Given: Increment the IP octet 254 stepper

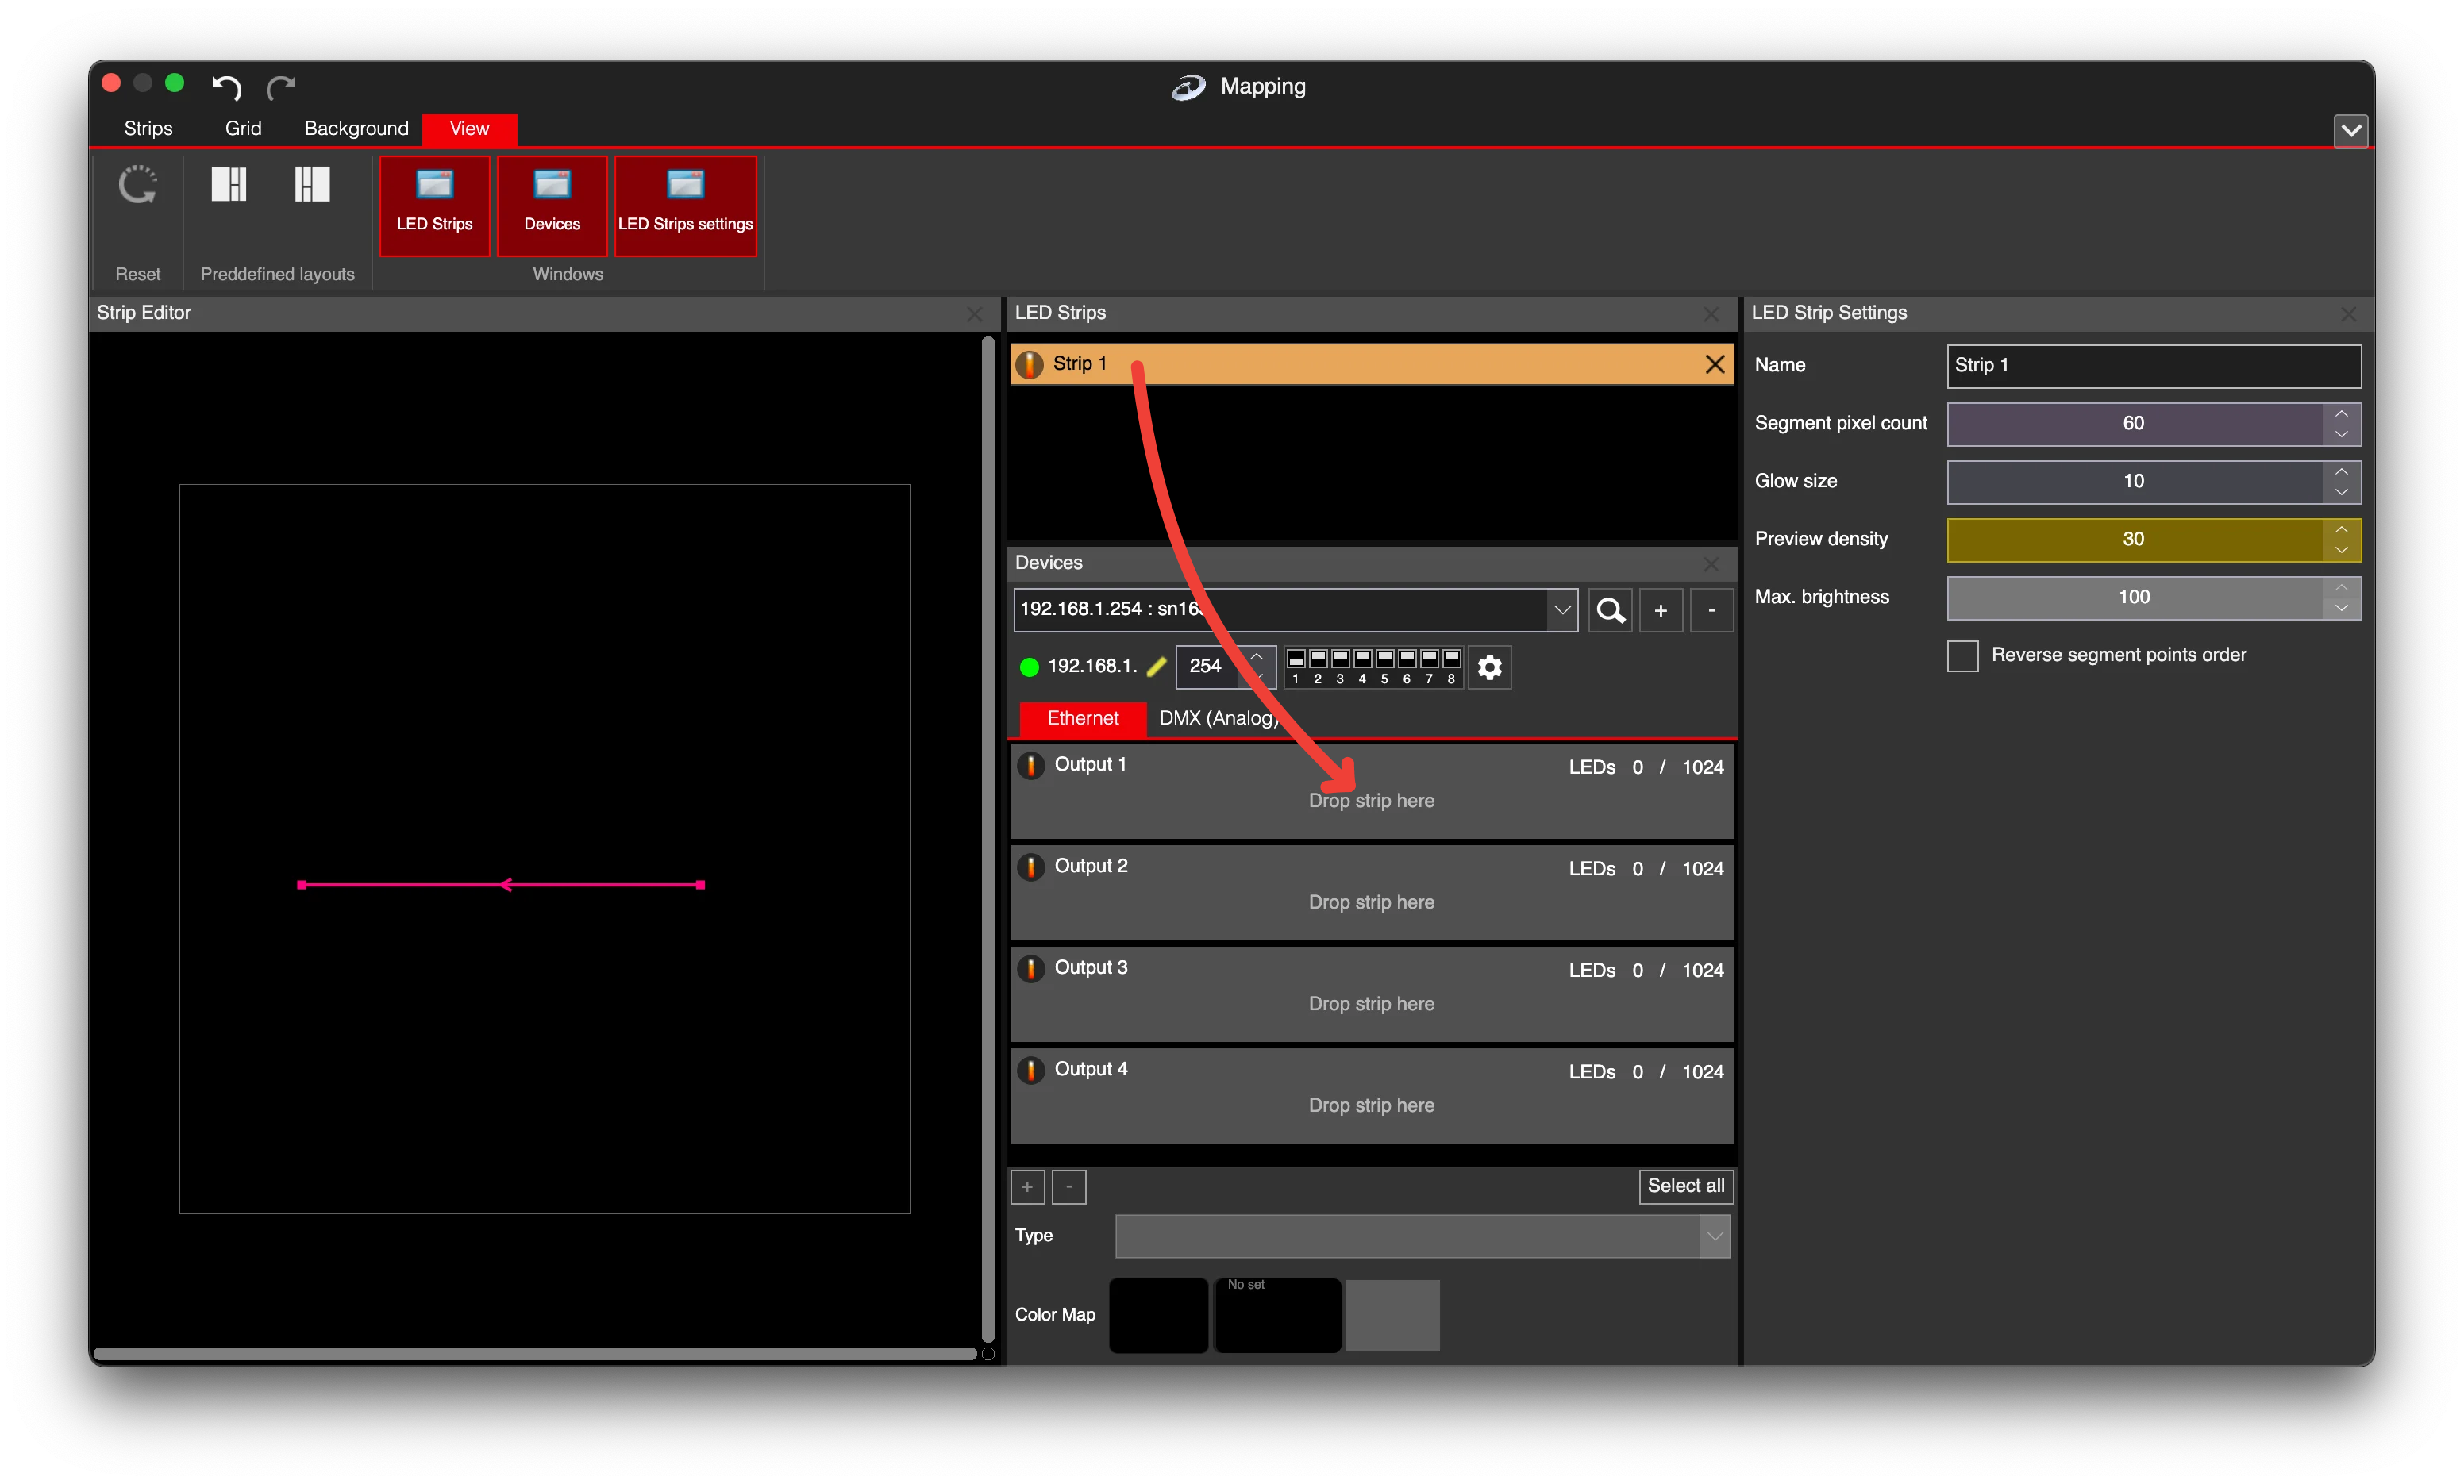Looking at the screenshot, I should (x=1256, y=656).
